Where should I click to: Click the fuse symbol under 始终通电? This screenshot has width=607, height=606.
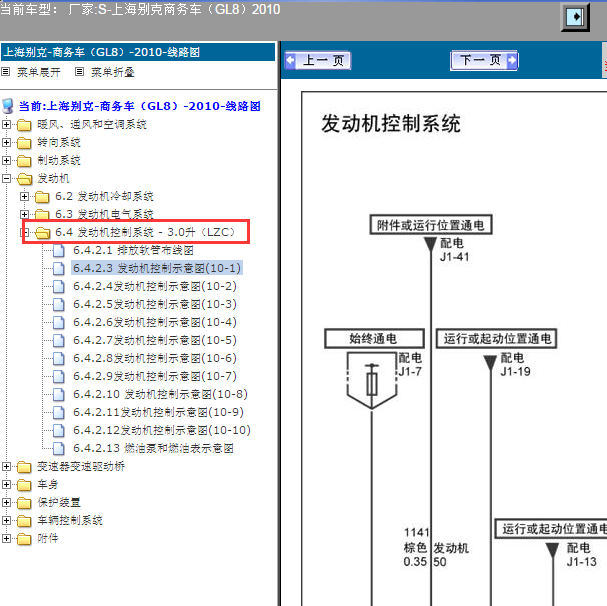click(x=372, y=380)
